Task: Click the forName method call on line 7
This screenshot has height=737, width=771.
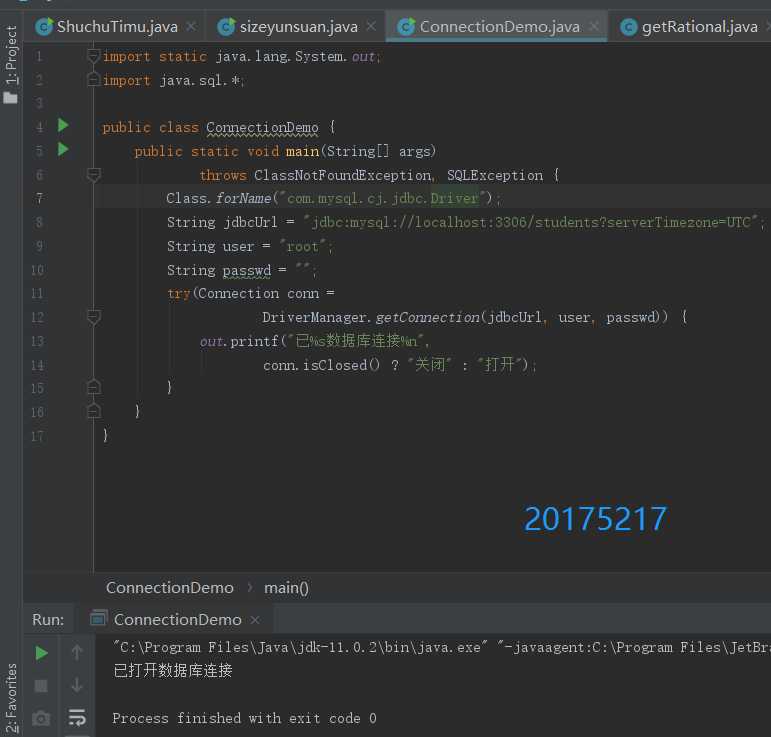Action: click(x=243, y=199)
